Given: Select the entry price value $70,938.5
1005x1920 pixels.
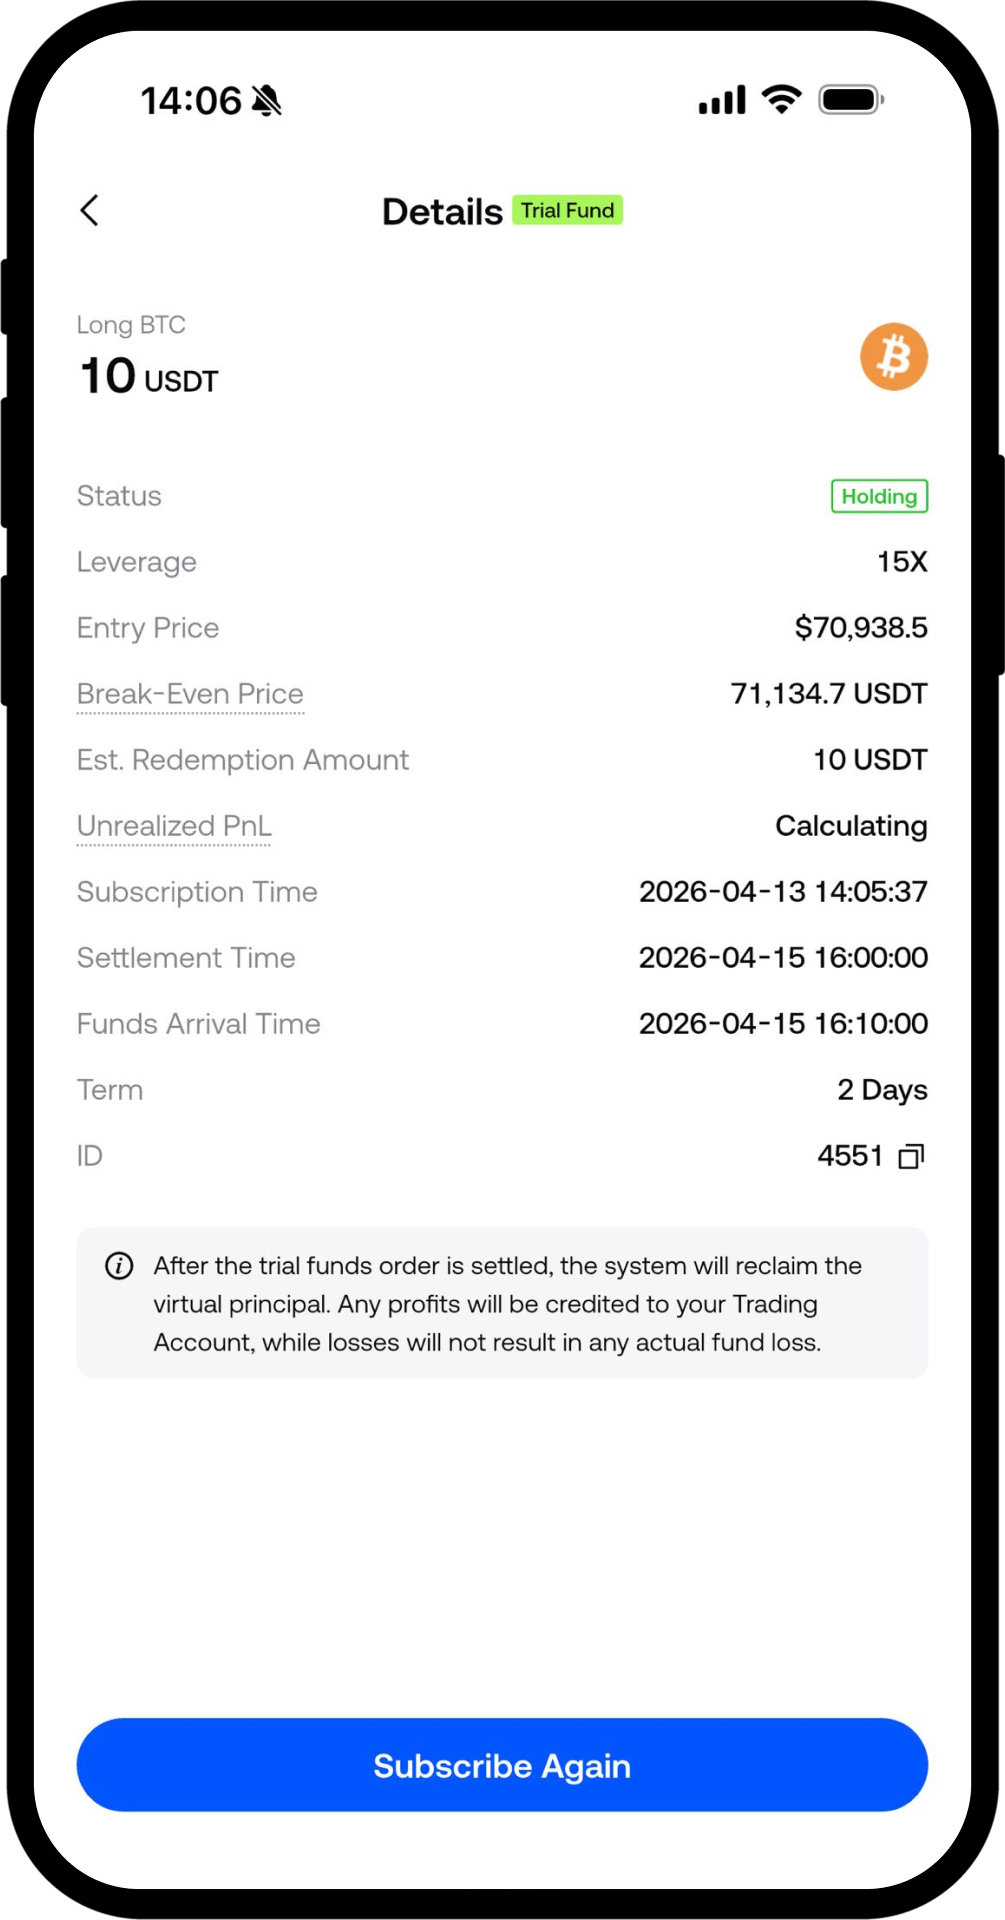Looking at the screenshot, I should (860, 628).
